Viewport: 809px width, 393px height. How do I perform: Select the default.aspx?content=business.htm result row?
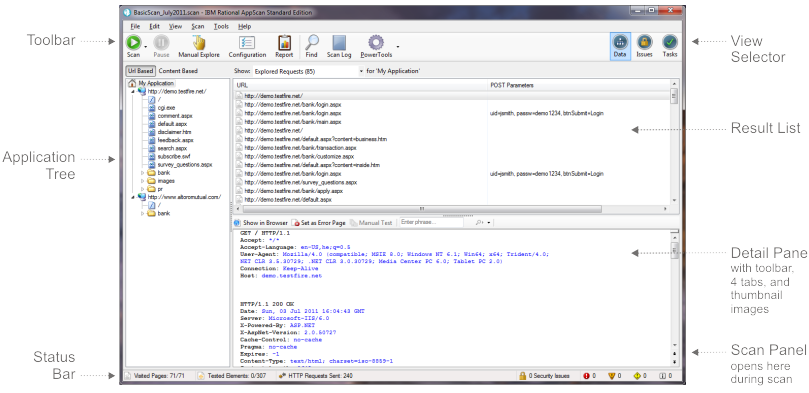coord(452,139)
